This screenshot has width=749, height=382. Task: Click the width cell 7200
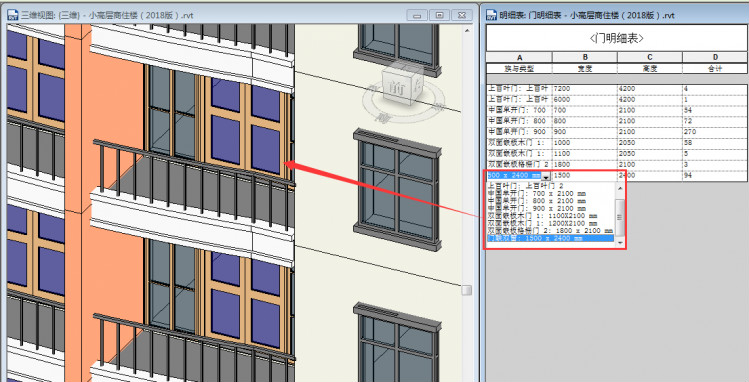[585, 89]
